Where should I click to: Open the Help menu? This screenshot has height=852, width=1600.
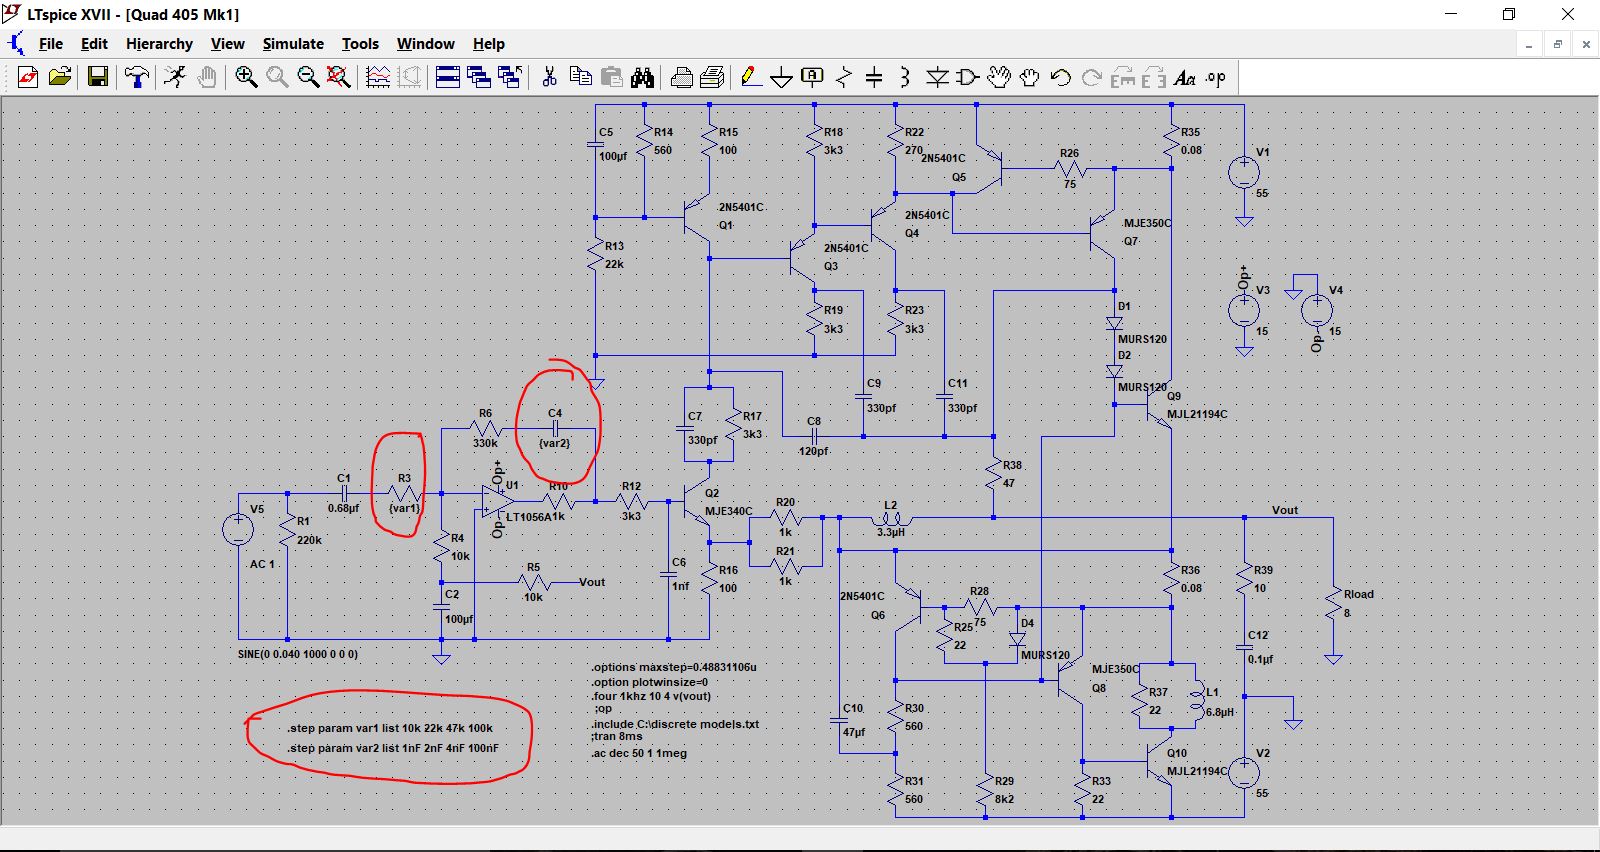(489, 44)
